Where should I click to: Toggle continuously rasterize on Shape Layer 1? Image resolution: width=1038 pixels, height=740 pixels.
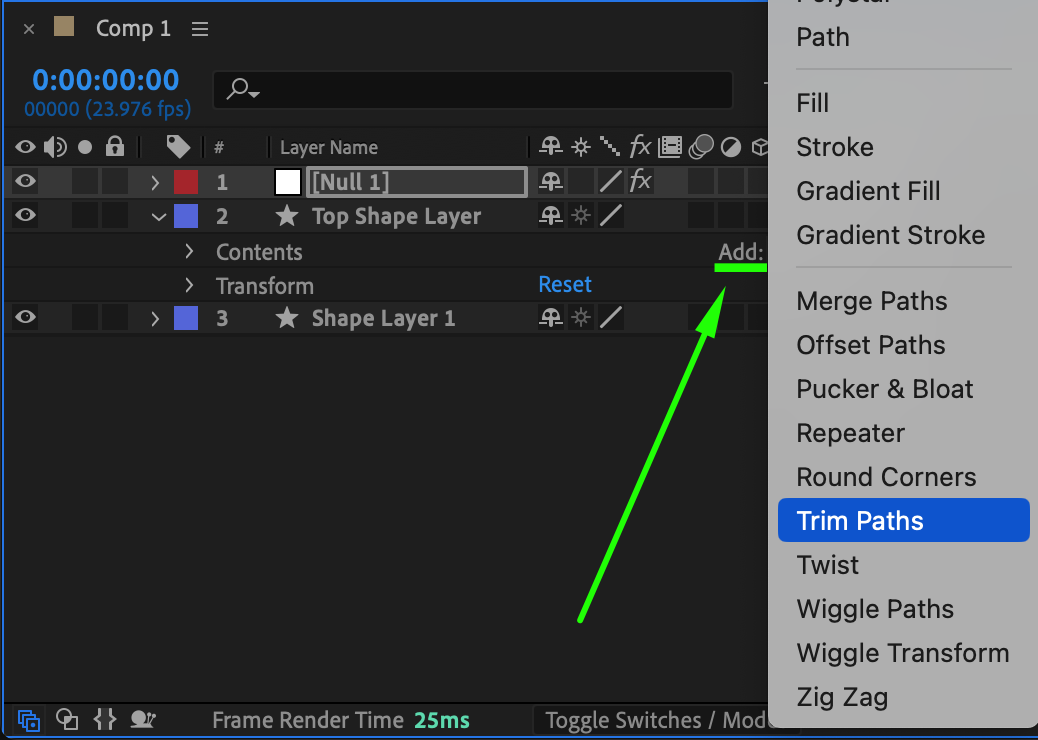[580, 318]
